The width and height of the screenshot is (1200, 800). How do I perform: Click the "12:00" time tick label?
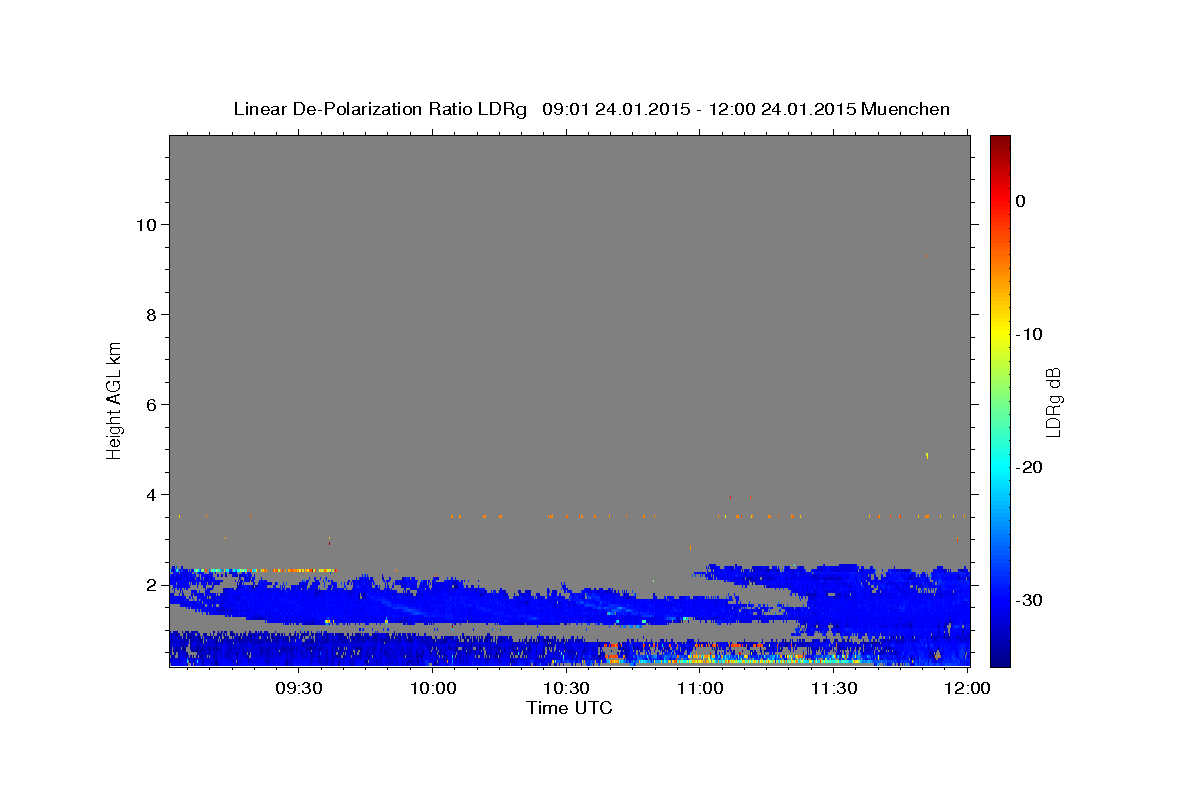(967, 689)
